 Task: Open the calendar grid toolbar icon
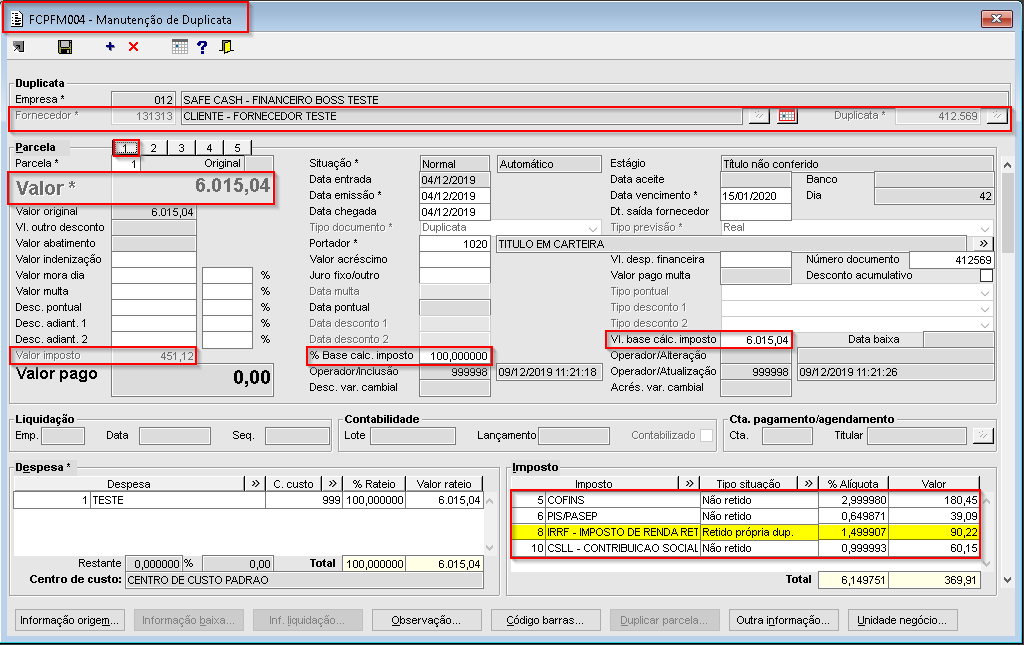180,46
